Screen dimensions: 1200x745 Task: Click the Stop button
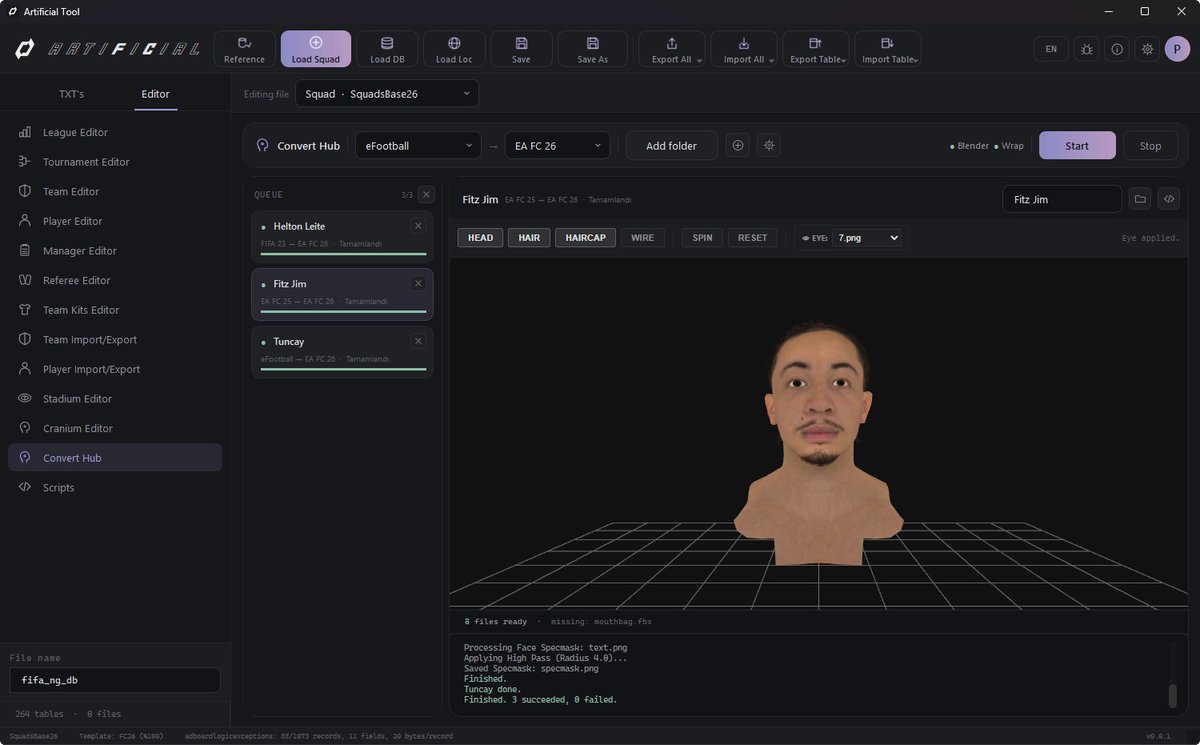click(1150, 146)
